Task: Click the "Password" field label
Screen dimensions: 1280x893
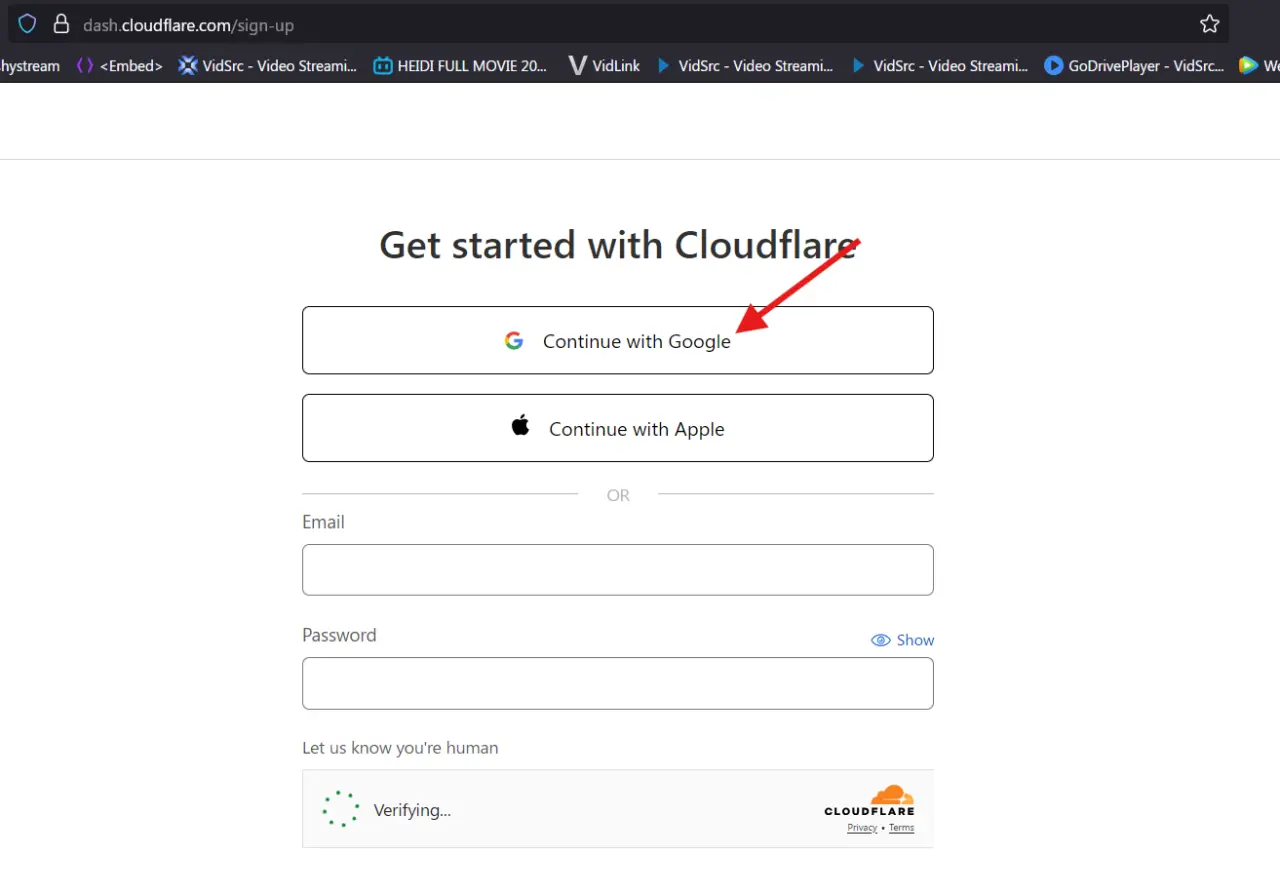Action: (339, 635)
